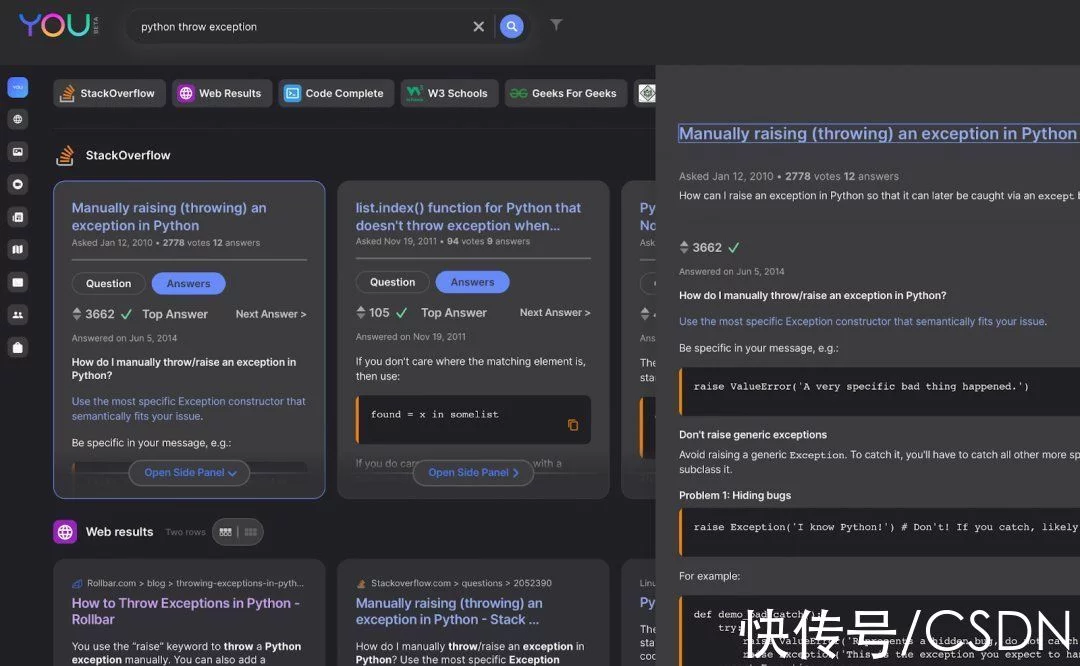Click the purple Web results globe icon
1080x666 pixels.
tap(65, 532)
